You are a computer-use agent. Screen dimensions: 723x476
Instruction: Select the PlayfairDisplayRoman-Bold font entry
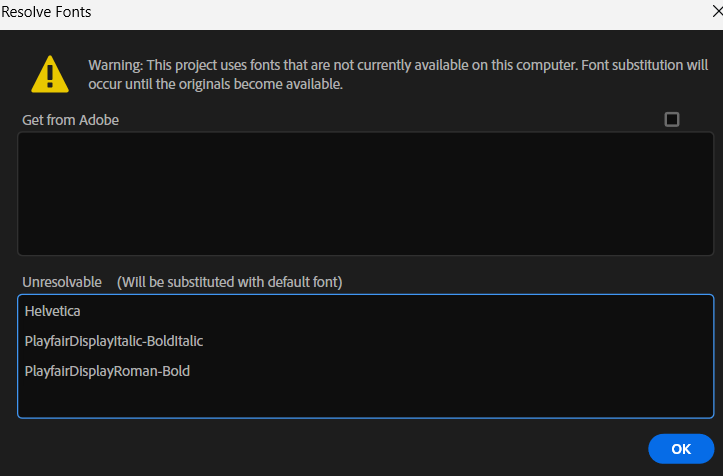(107, 372)
